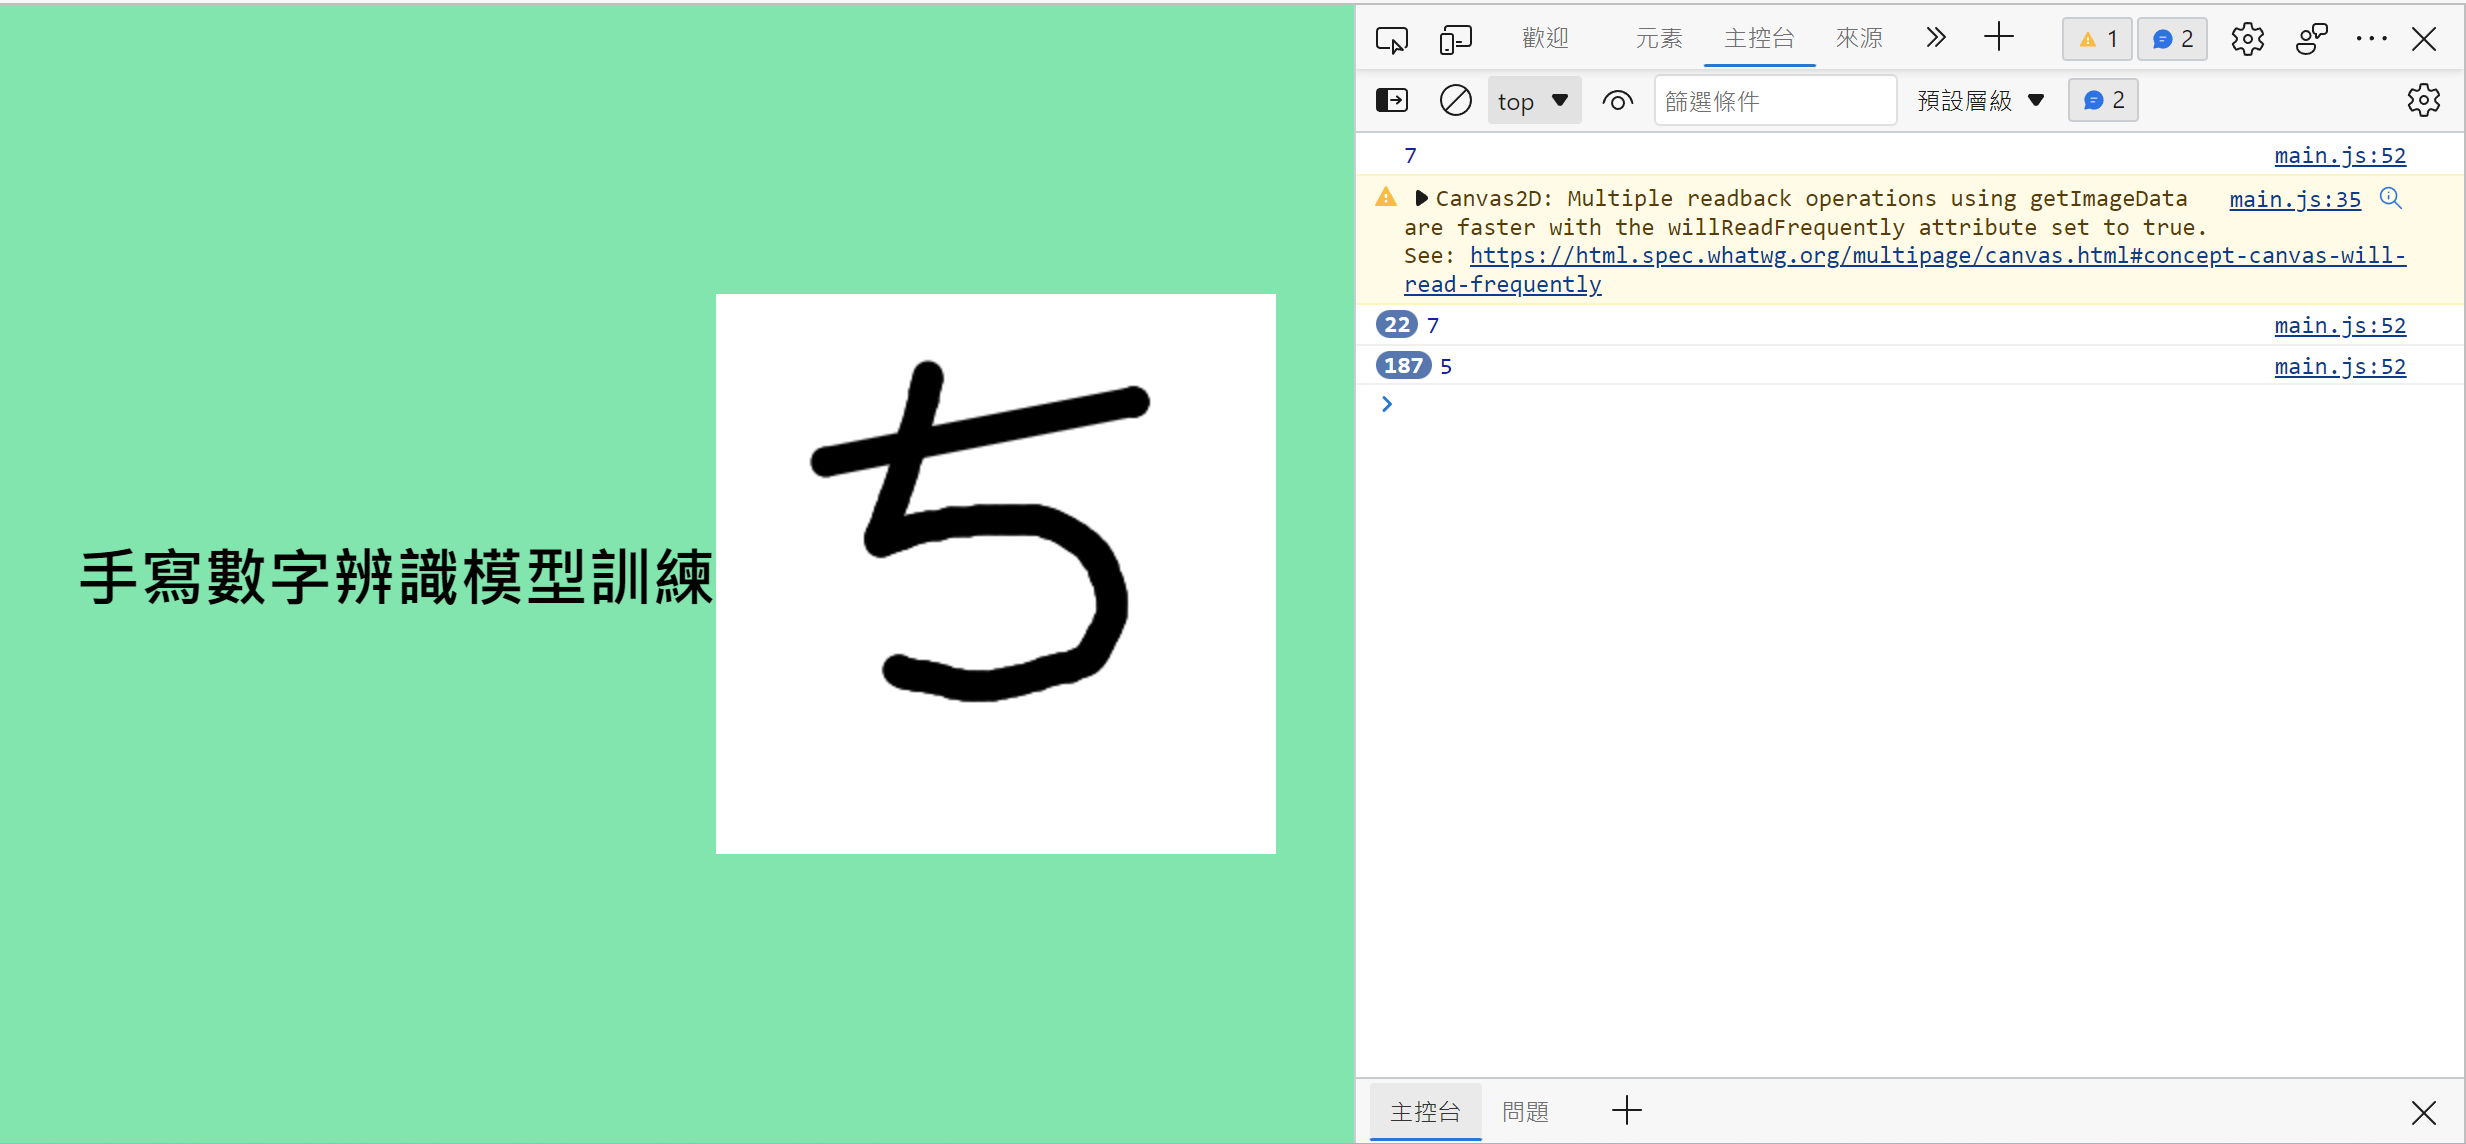Expand the Canvas2D warning message
The width and height of the screenshot is (2466, 1144).
coord(1422,198)
